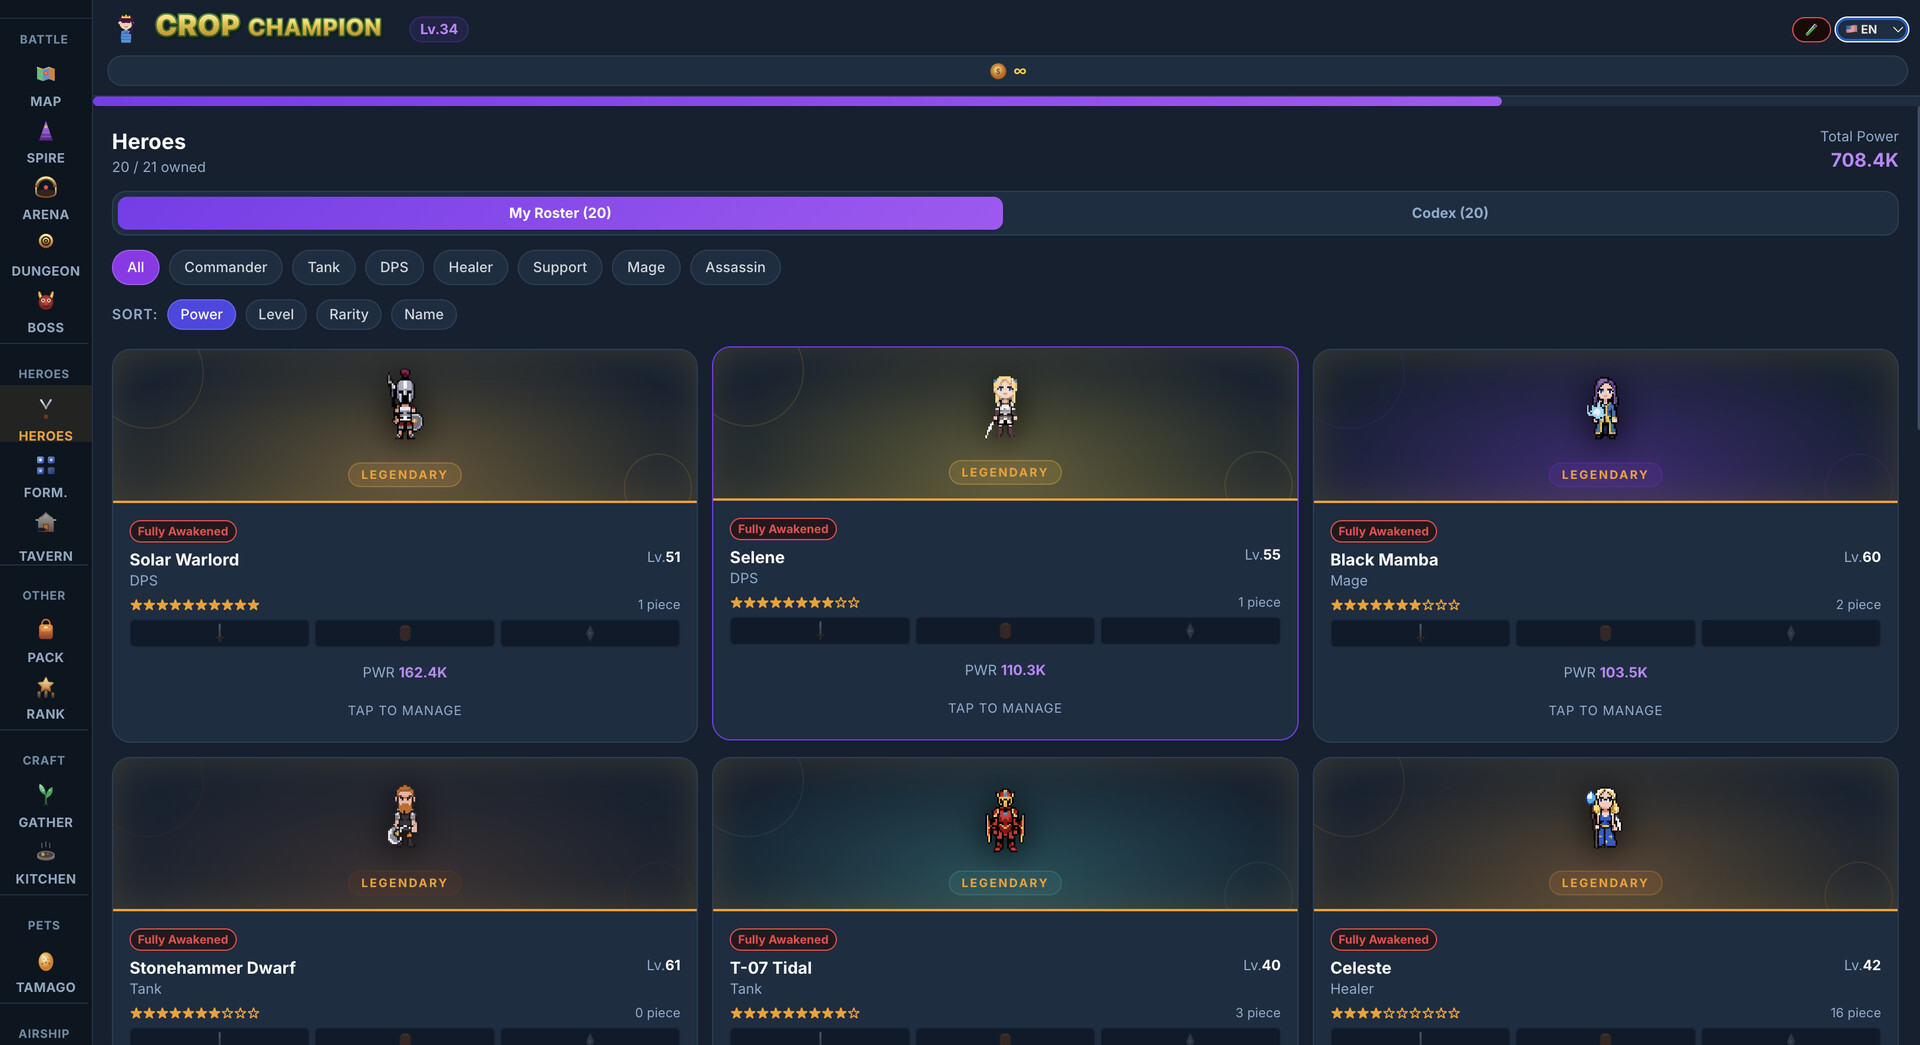Switch to the Codex (20) tab
Viewport: 1920px width, 1045px height.
pyautogui.click(x=1449, y=213)
